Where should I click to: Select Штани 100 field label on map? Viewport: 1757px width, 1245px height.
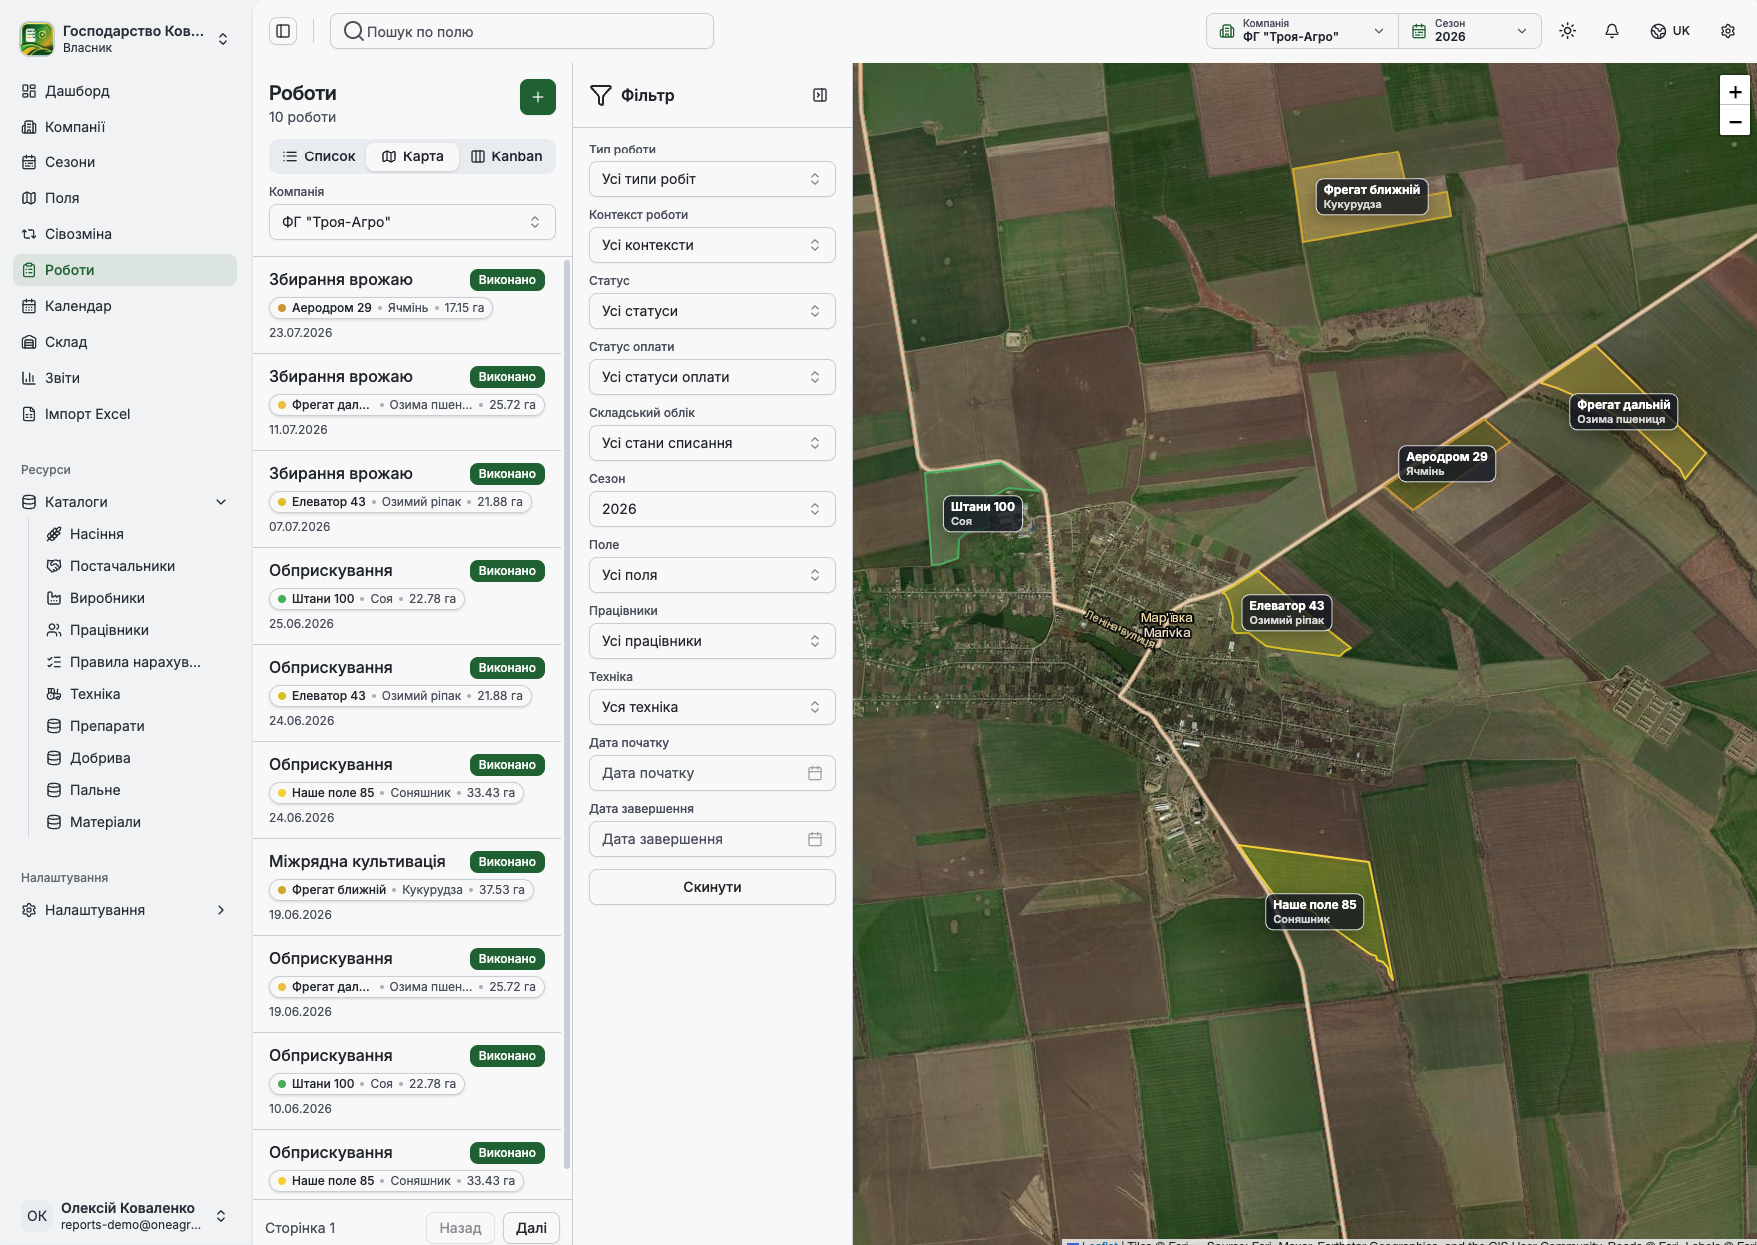(982, 513)
